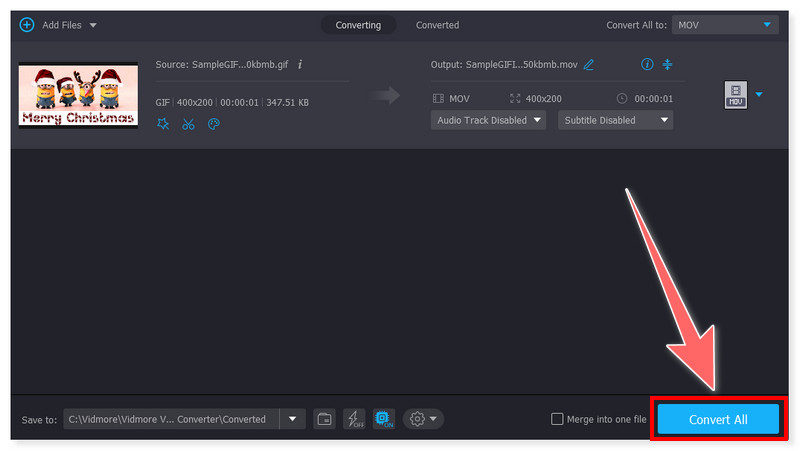Rename output file with pencil icon

[589, 65]
